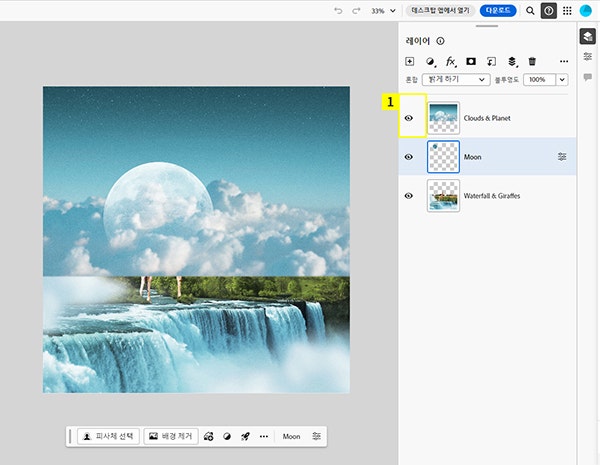Image resolution: width=600 pixels, height=465 pixels.
Task: Click the 다운로드 button
Action: pos(498,10)
